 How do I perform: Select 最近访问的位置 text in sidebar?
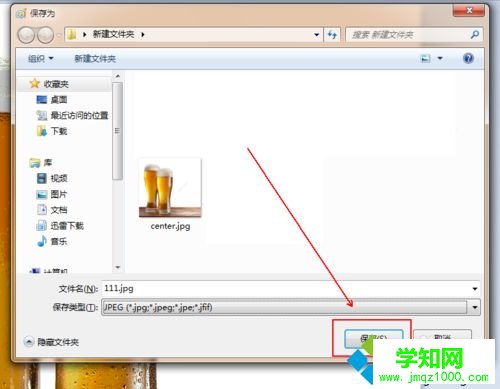(79, 115)
